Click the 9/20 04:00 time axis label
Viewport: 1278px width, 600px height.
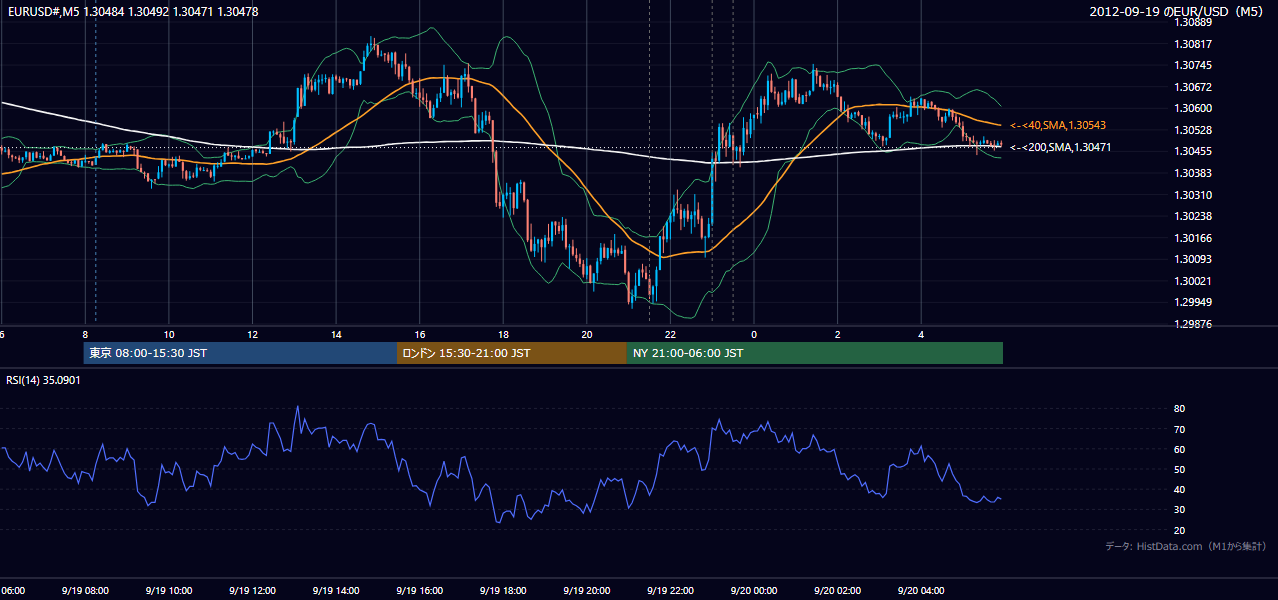click(x=922, y=591)
